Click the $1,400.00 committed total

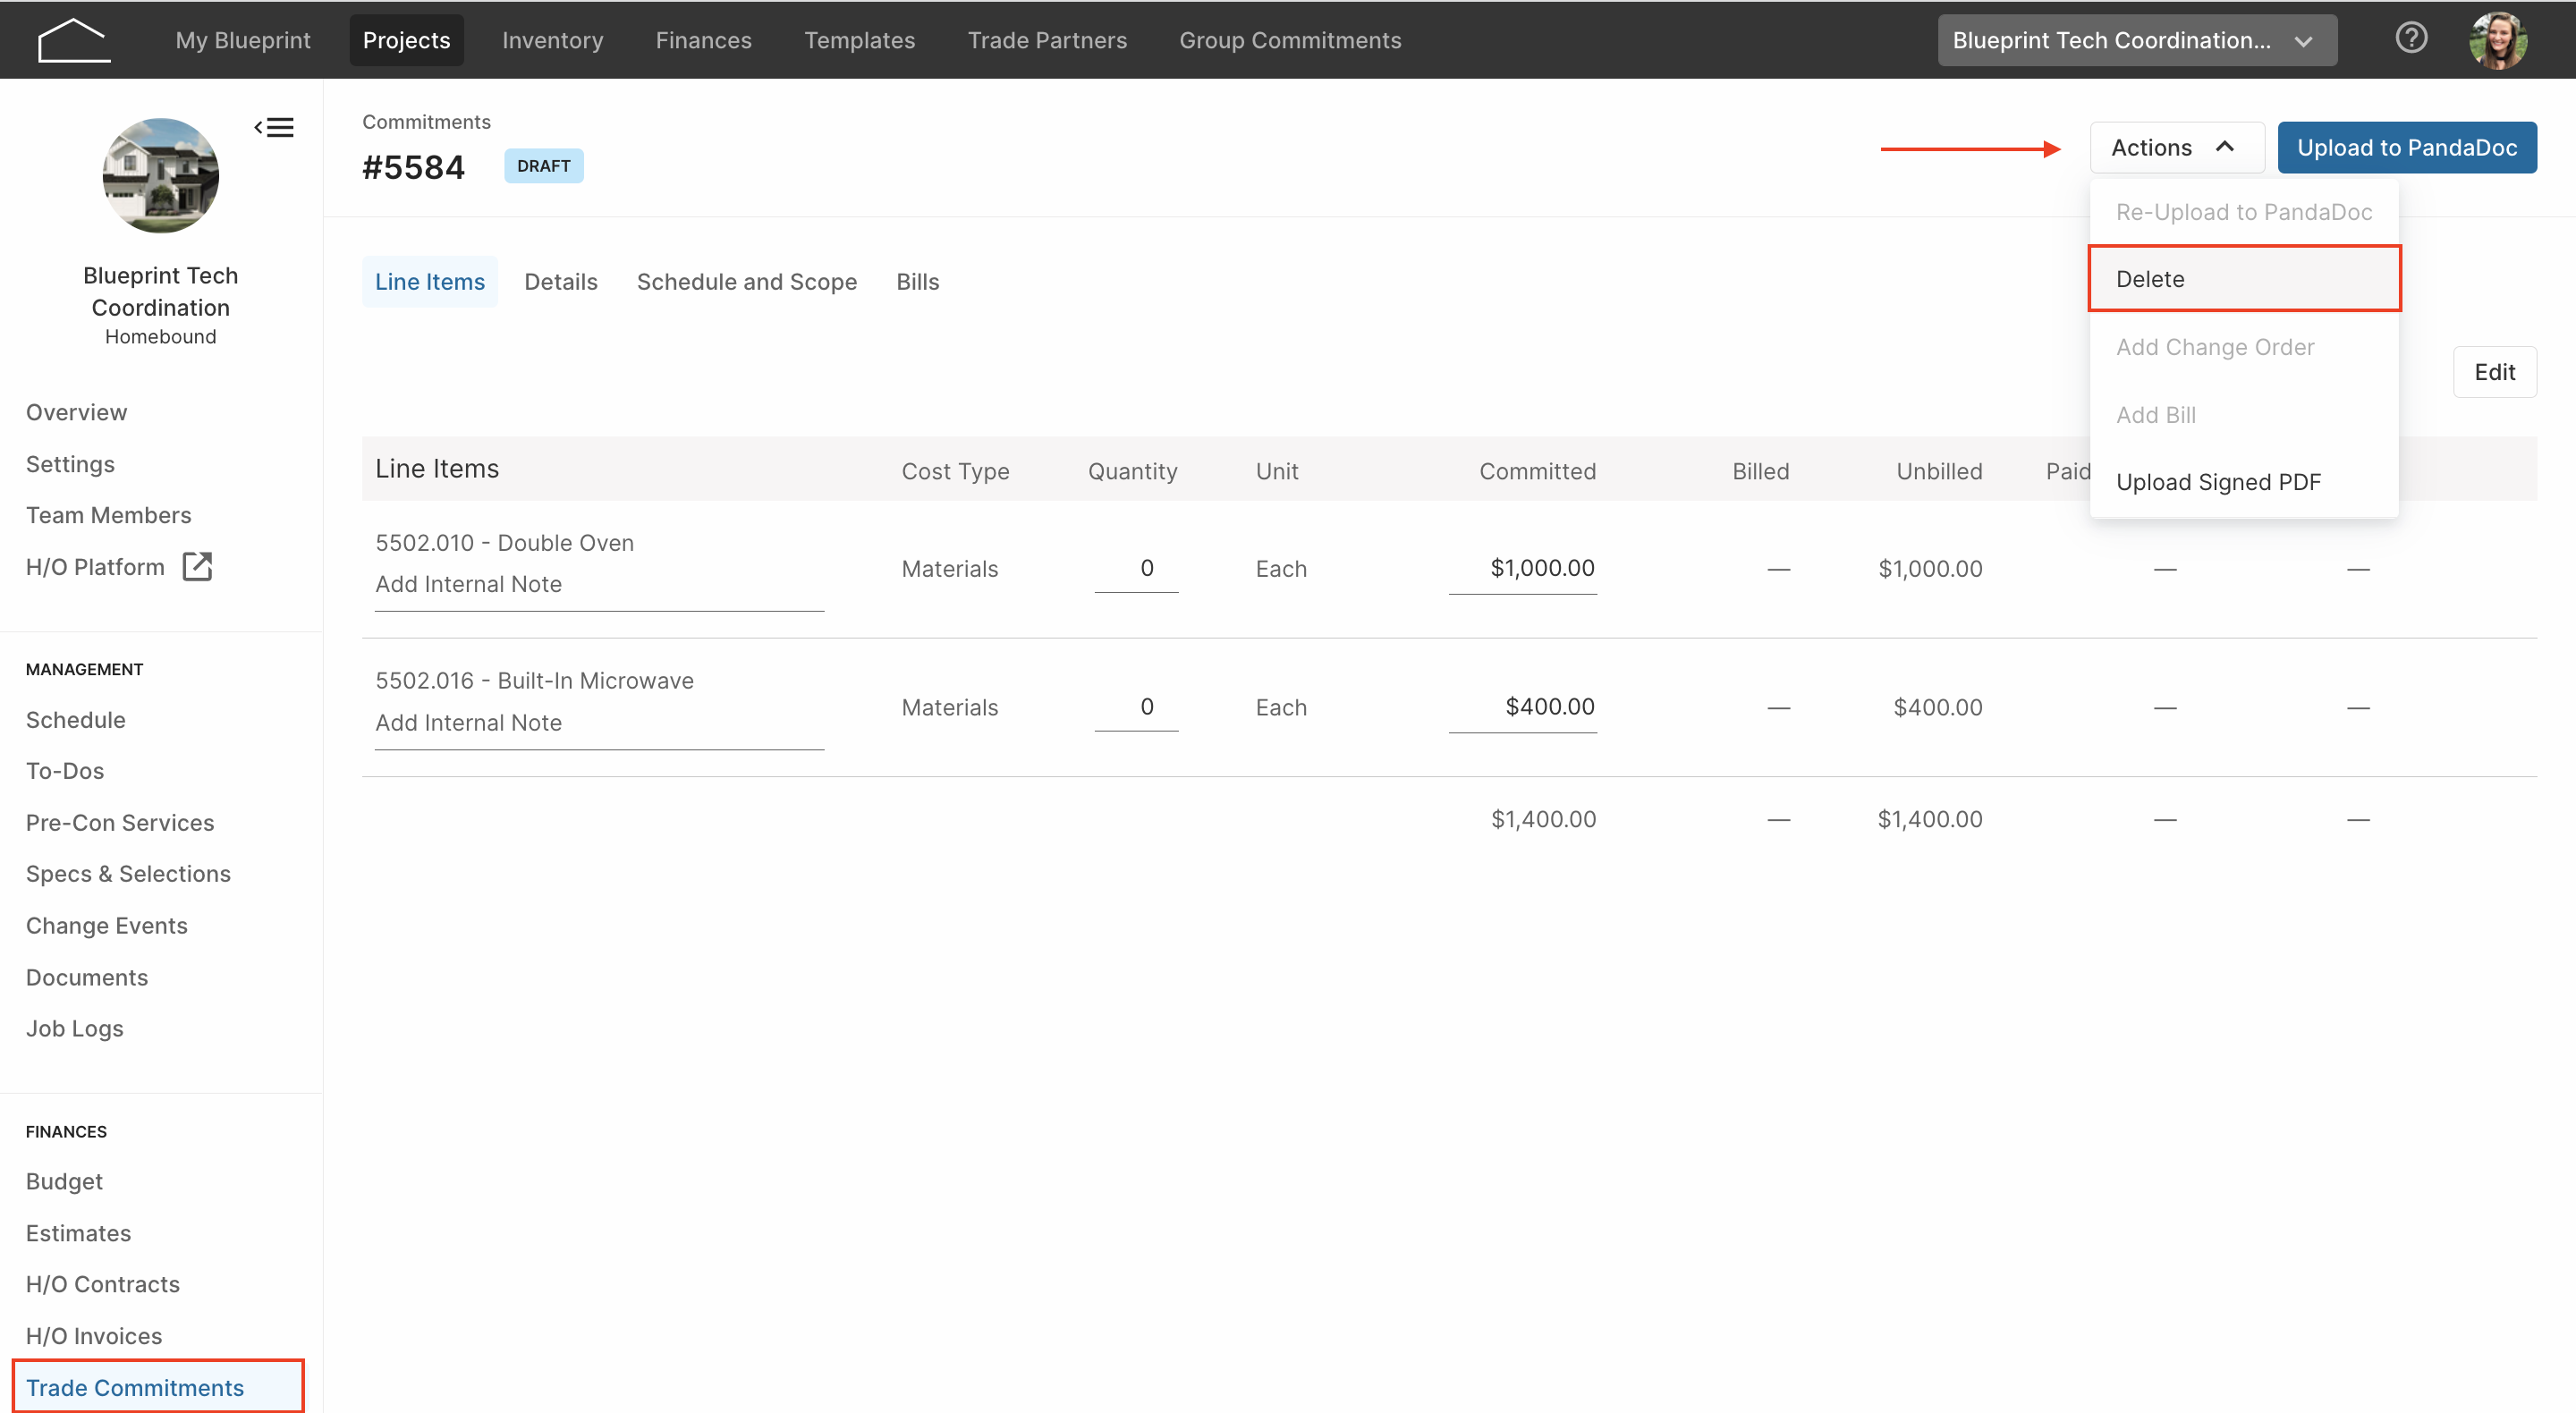click(1543, 819)
